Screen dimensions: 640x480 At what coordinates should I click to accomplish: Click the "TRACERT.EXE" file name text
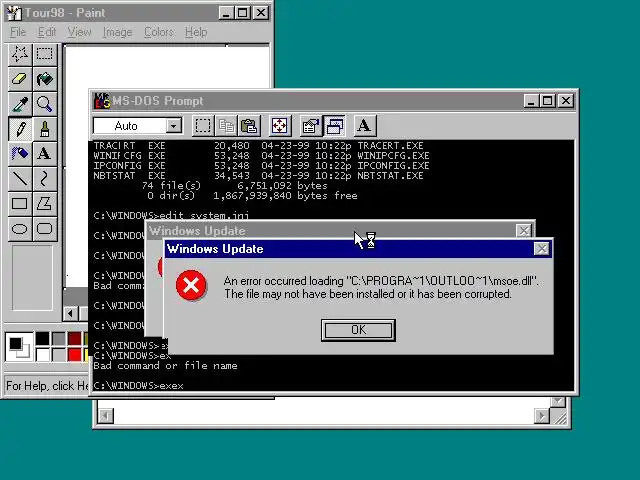[391, 146]
